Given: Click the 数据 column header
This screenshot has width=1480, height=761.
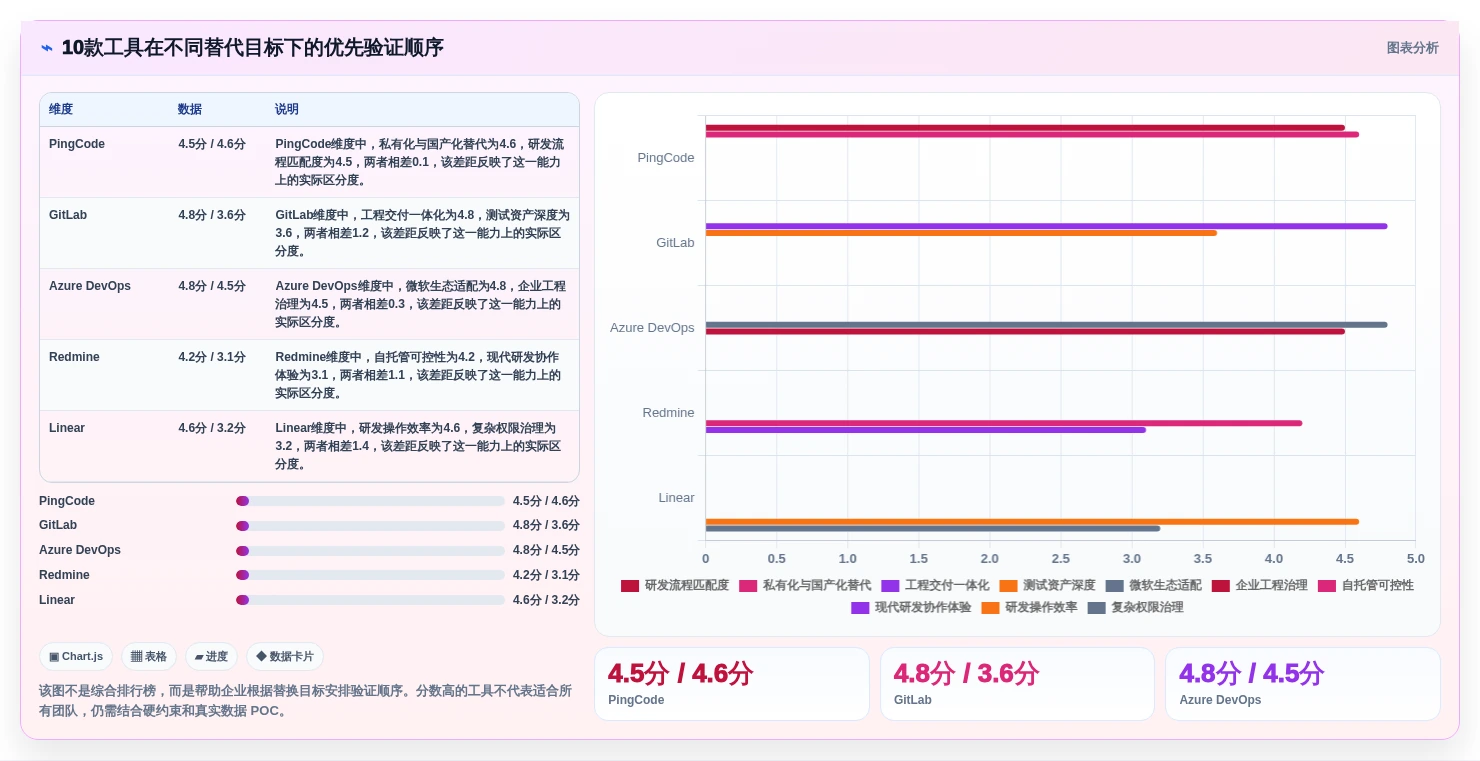Looking at the screenshot, I should coord(190,110).
